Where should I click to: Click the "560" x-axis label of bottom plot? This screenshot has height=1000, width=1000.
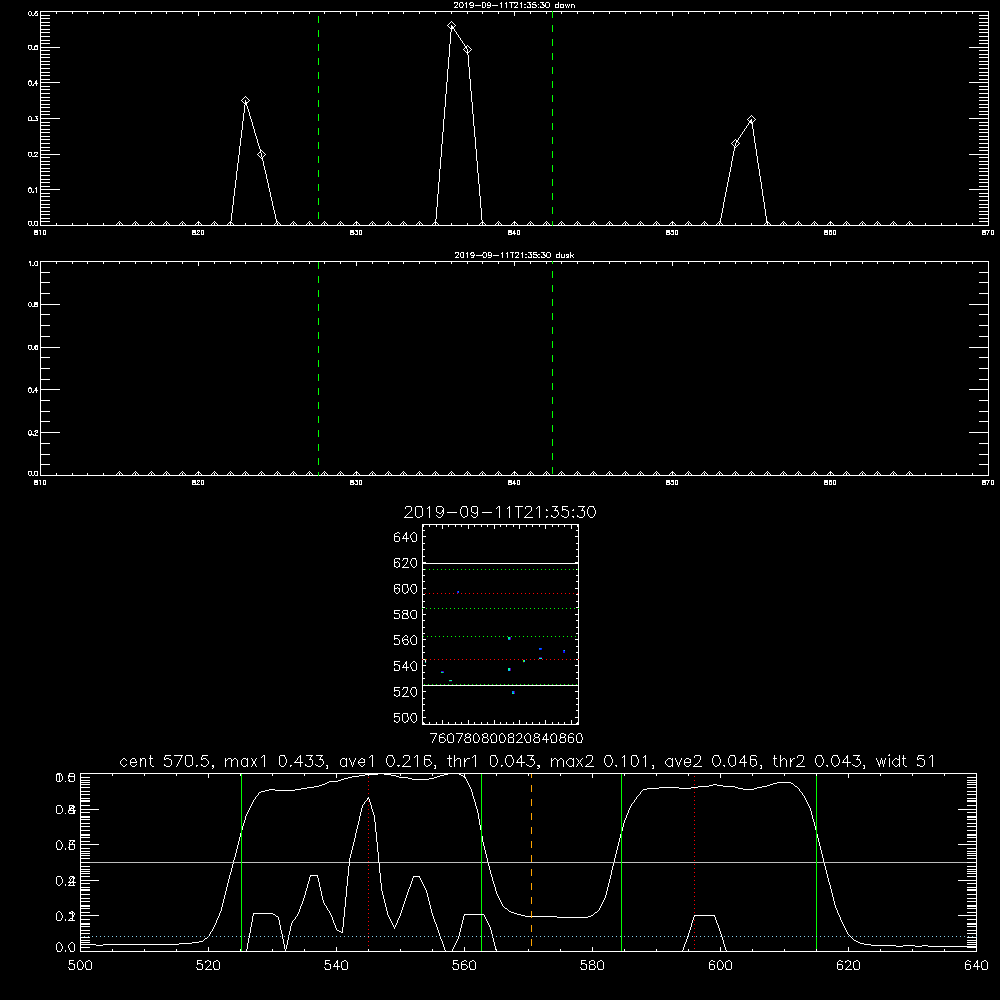[464, 966]
